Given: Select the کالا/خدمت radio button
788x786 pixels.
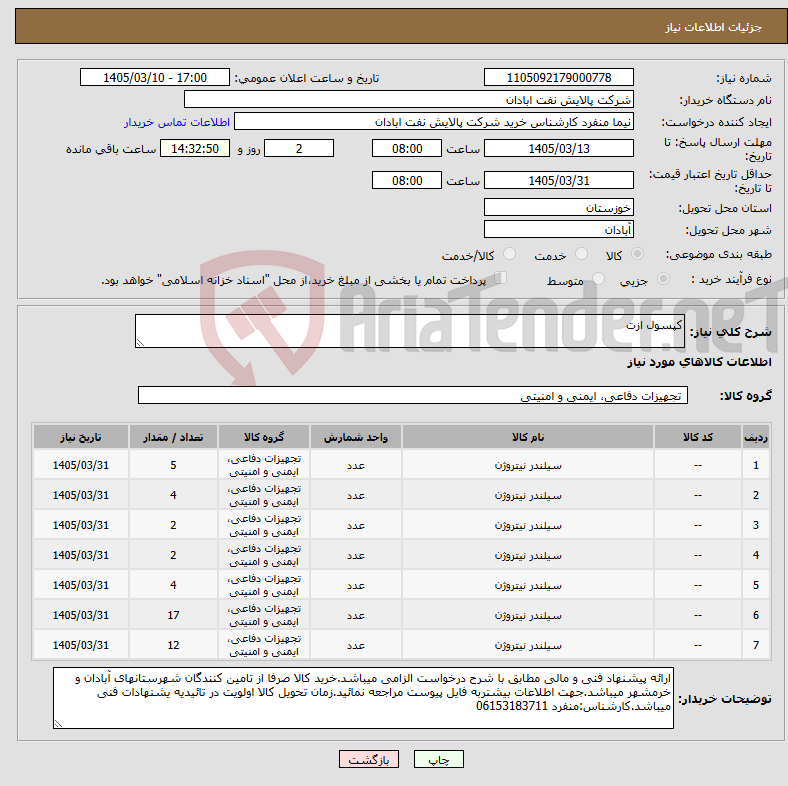Looking at the screenshot, I should tap(510, 254).
